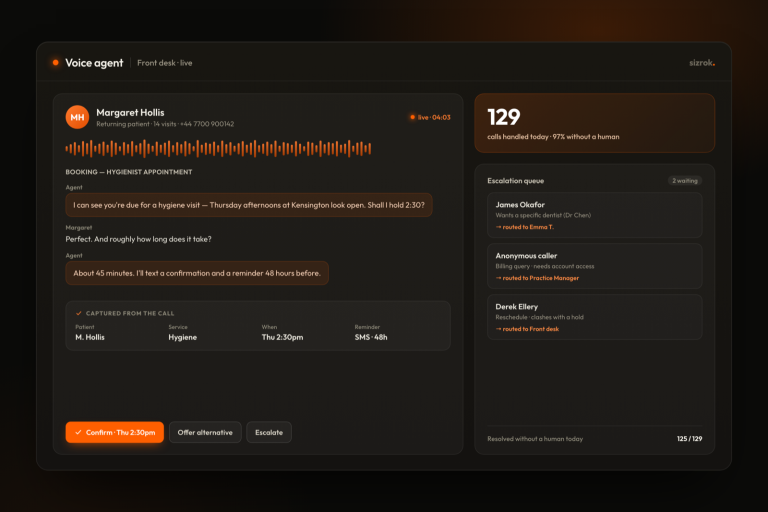The image size is (768, 512).
Task: Click the agent message about Thursday afternoons at Kensington
Action: tap(249, 205)
